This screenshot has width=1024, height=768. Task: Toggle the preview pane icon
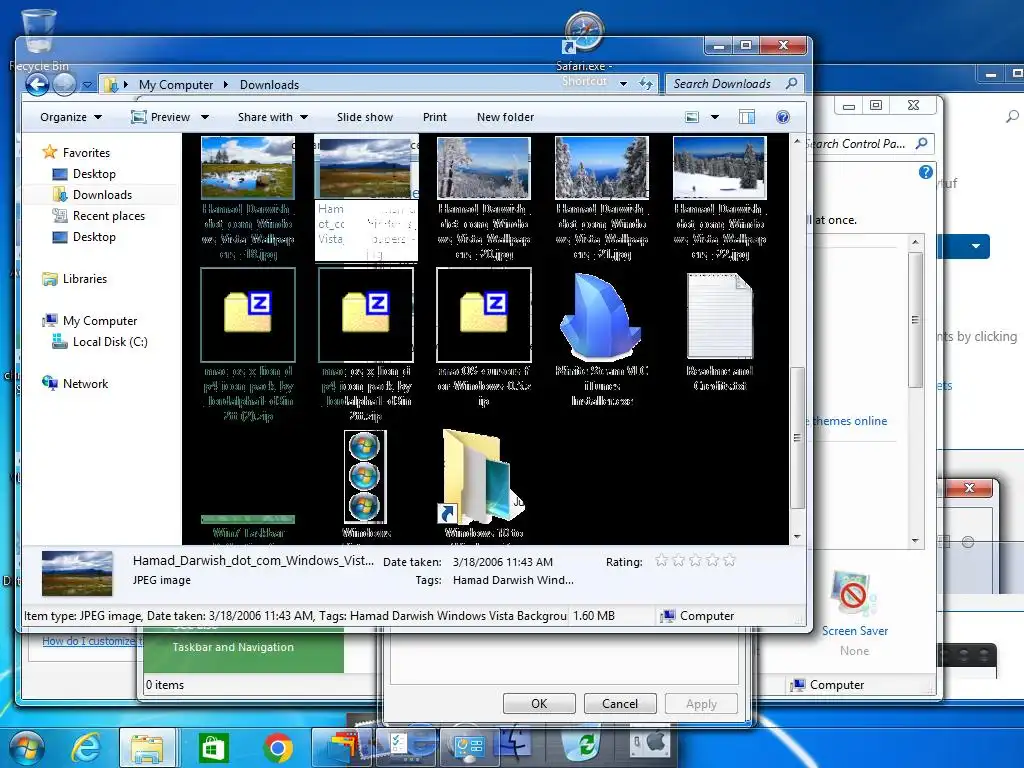point(747,117)
